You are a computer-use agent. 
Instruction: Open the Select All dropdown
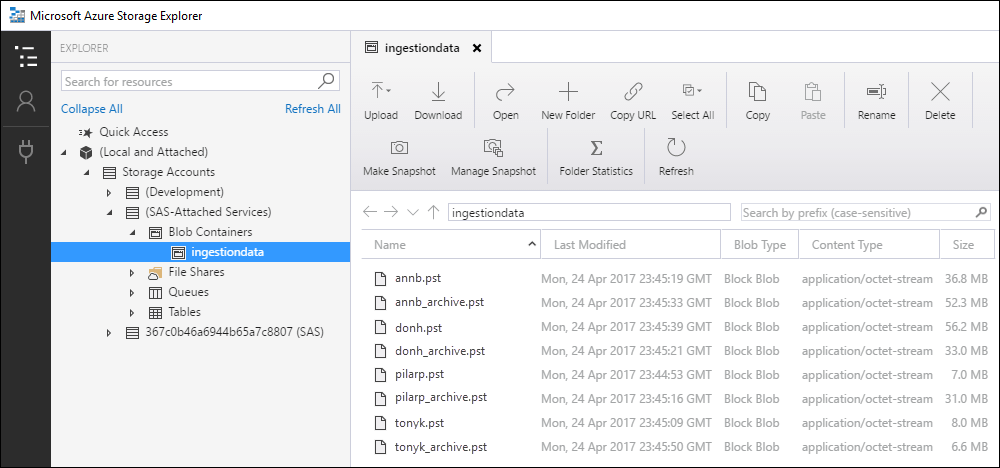pyautogui.click(x=693, y=92)
